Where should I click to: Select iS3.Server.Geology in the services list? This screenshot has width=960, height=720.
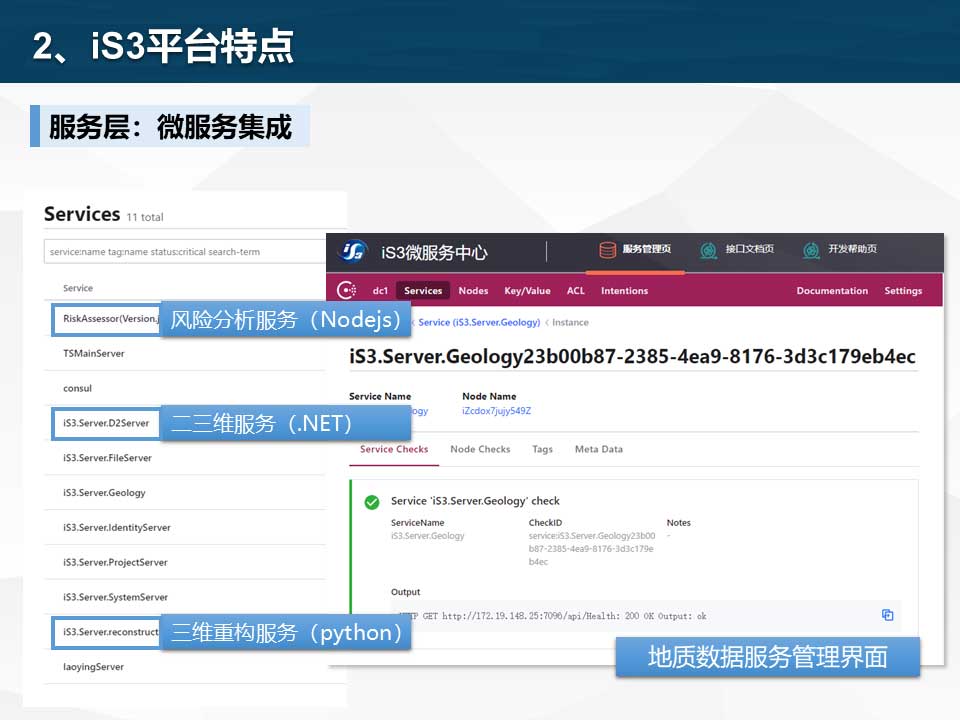pos(185,493)
